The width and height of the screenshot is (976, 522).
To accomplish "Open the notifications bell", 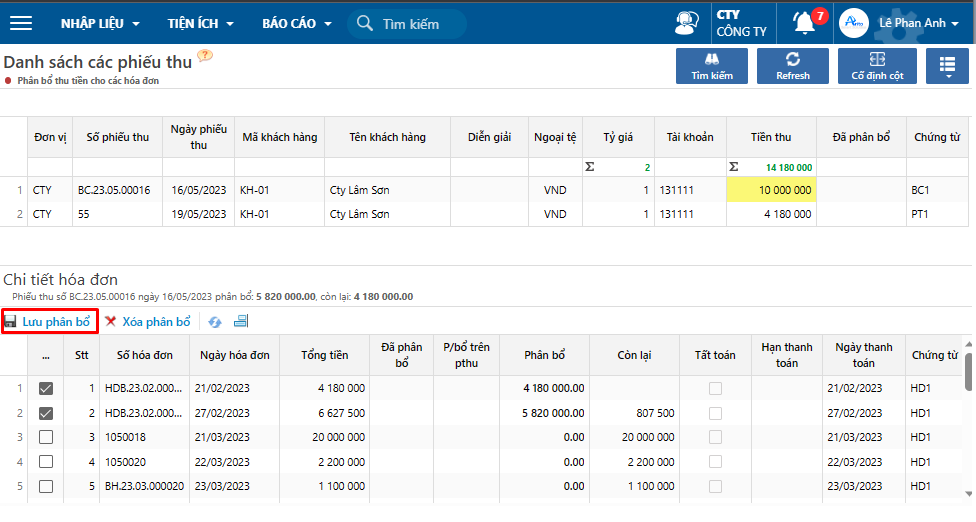I will [x=805, y=22].
